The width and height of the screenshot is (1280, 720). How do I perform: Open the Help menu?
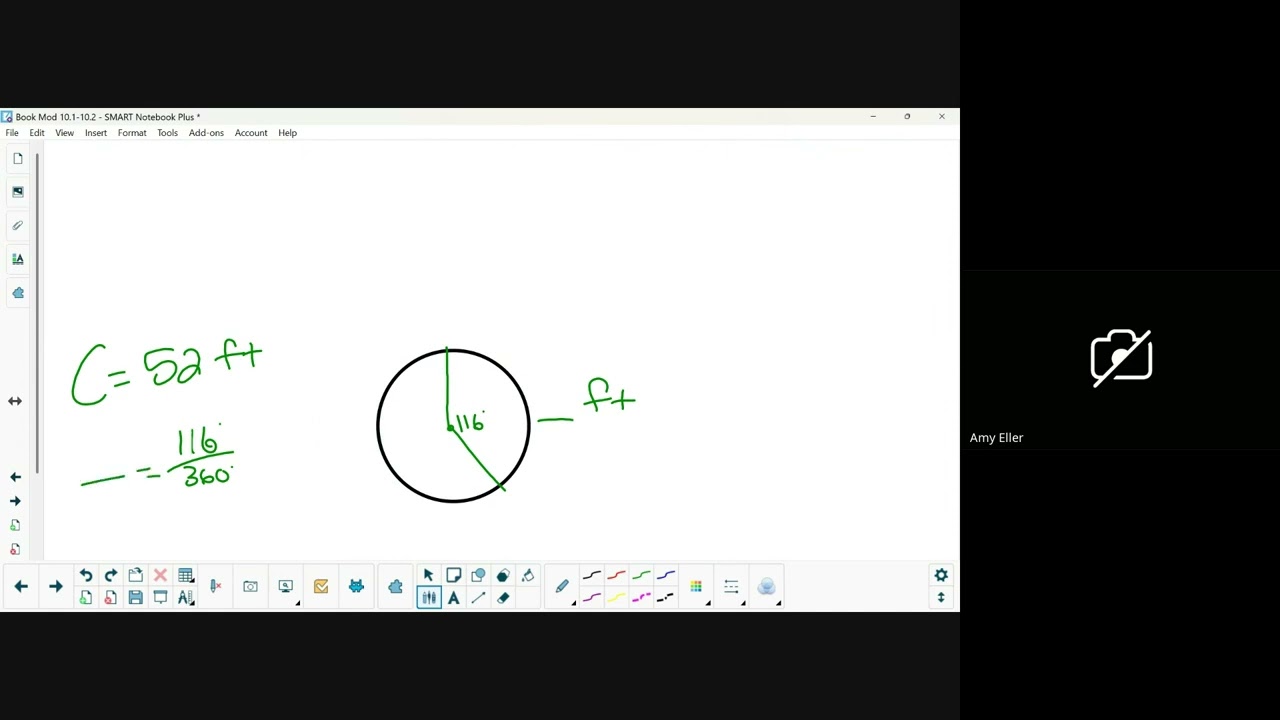287,133
